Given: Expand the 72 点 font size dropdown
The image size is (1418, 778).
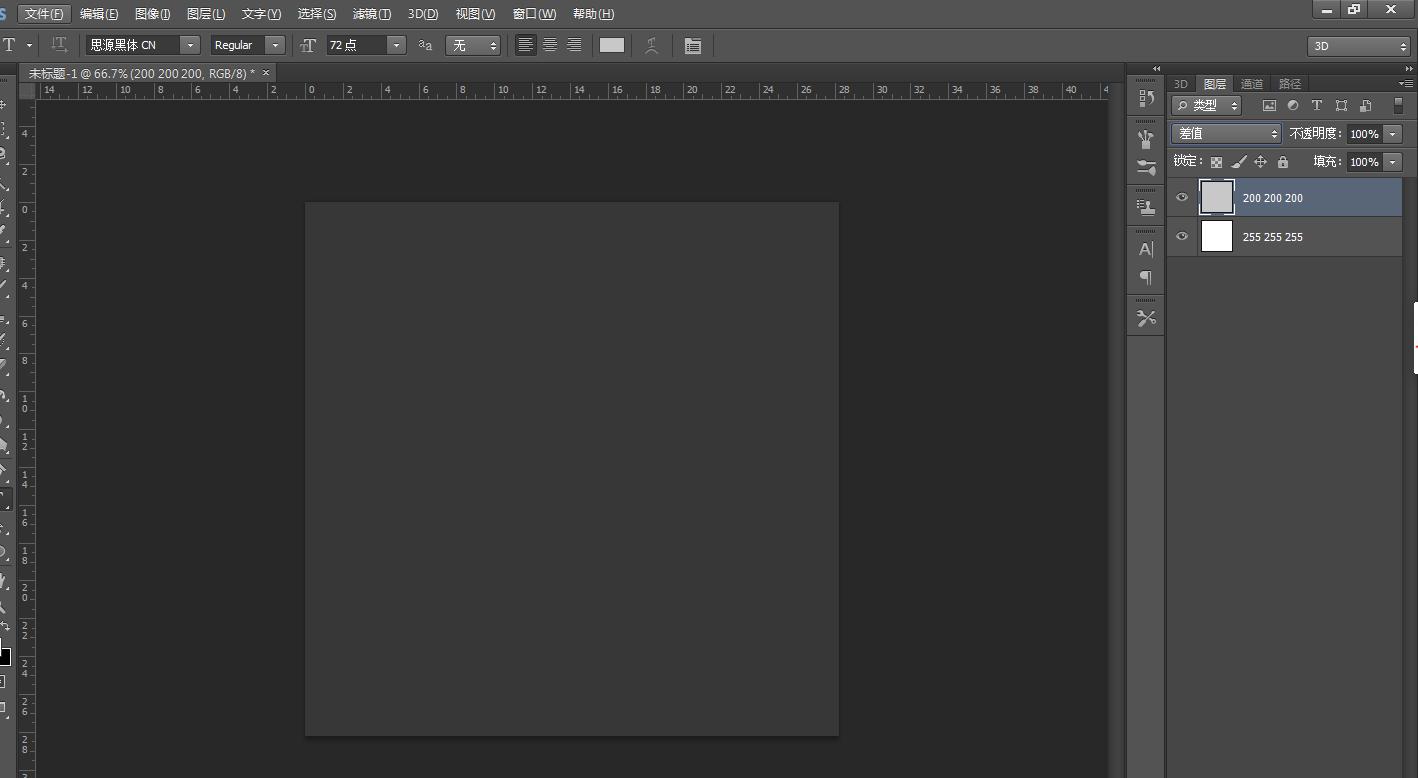Looking at the screenshot, I should [x=396, y=45].
